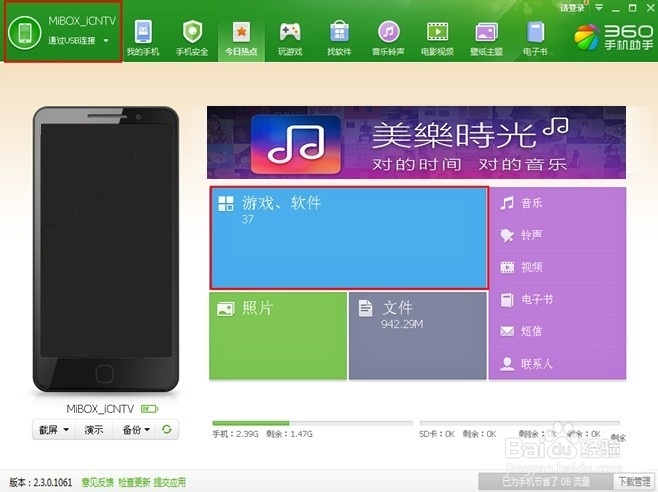Click 检查更新 check update link
This screenshot has height=492, width=658.
point(134,482)
